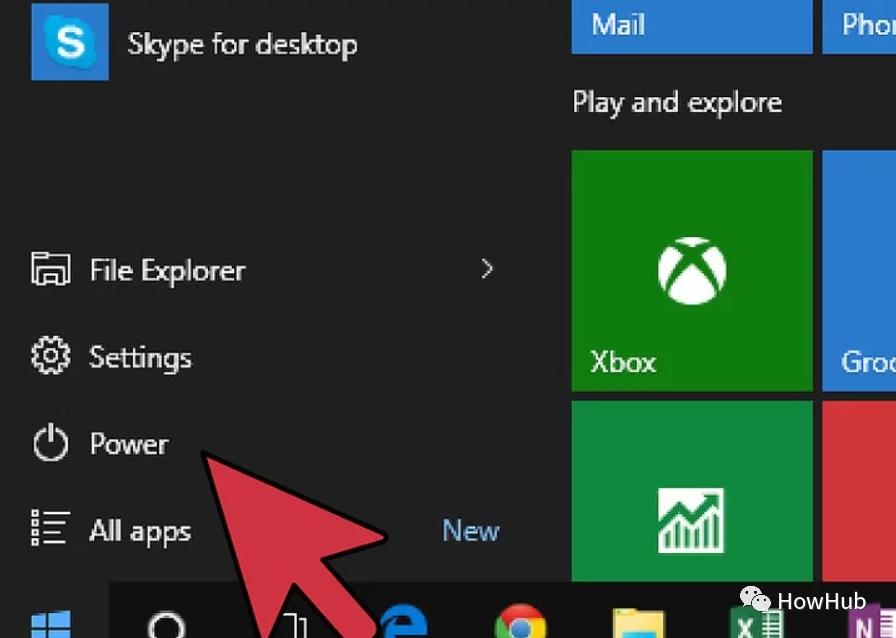Viewport: 896px width, 638px height.
Task: Open the Mail tile
Action: tap(692, 27)
